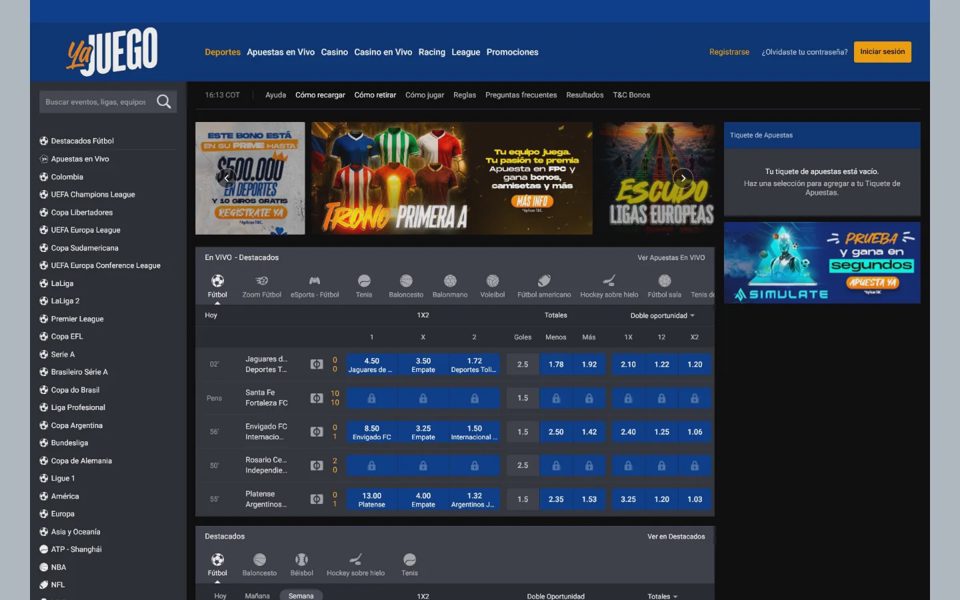Open UEFA Champions League in sidebar
The width and height of the screenshot is (960, 600).
(93, 195)
